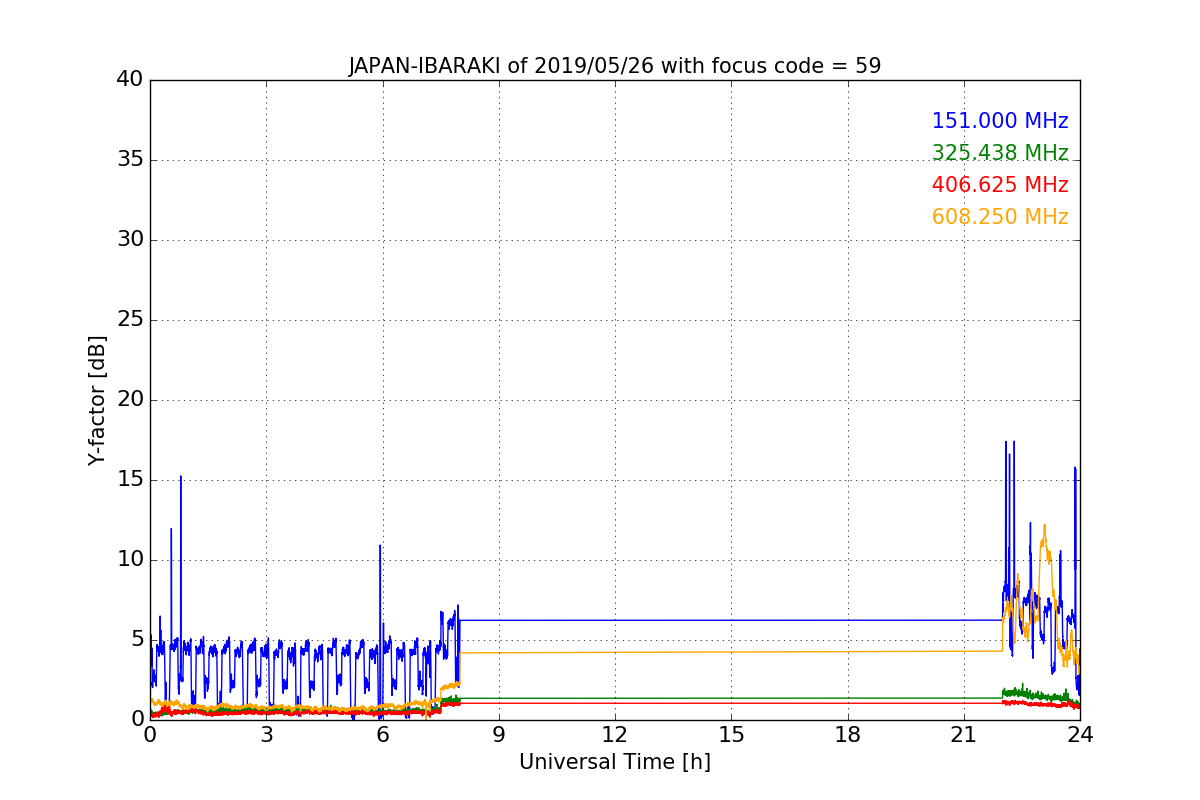Click x-axis tick label 18
The height and width of the screenshot is (800, 1200).
[x=848, y=735]
